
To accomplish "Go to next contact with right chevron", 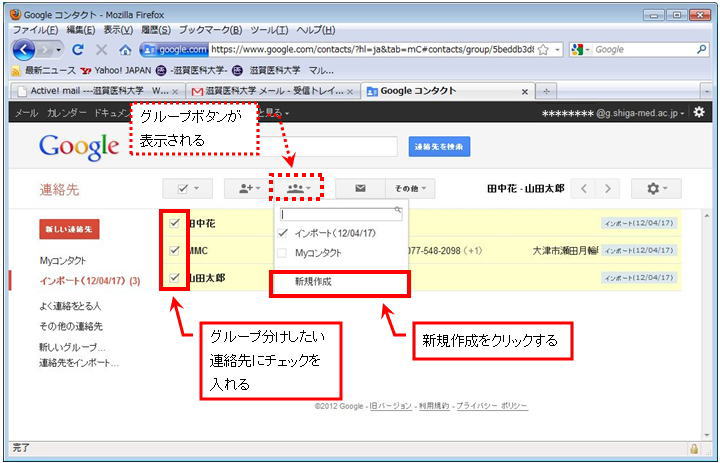I will [x=608, y=188].
